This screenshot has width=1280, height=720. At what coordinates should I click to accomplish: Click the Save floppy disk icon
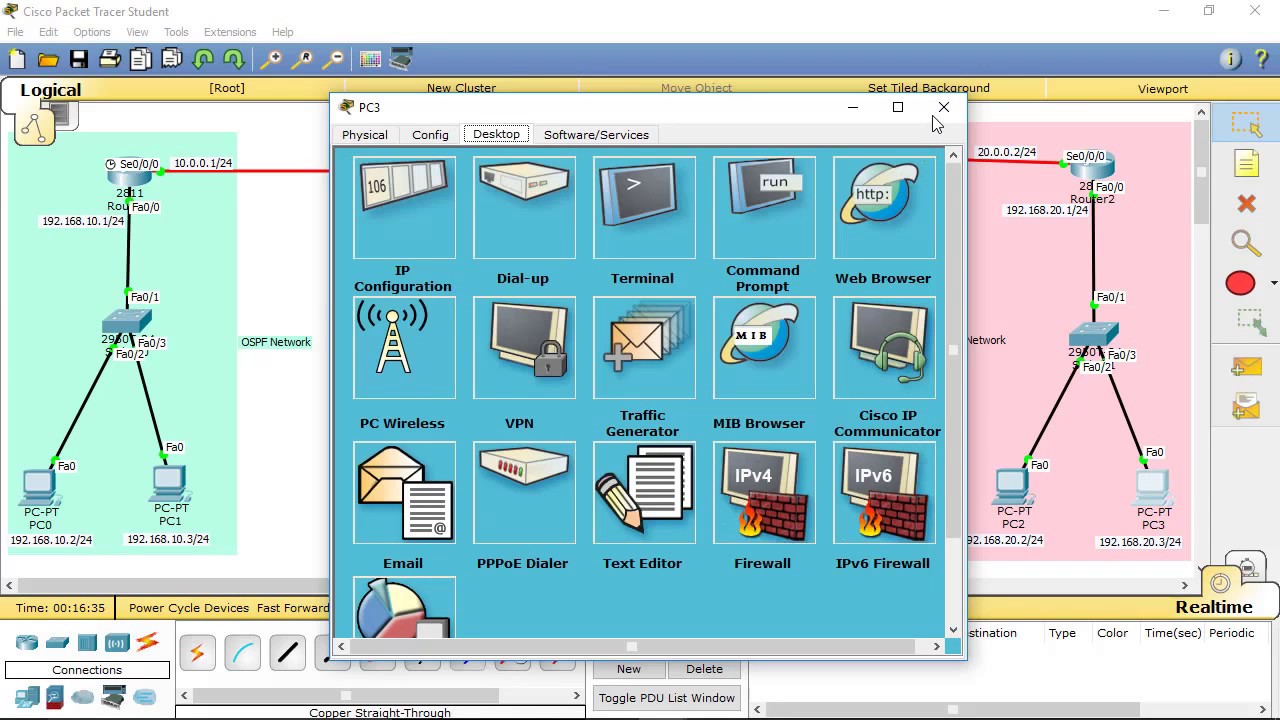click(78, 59)
